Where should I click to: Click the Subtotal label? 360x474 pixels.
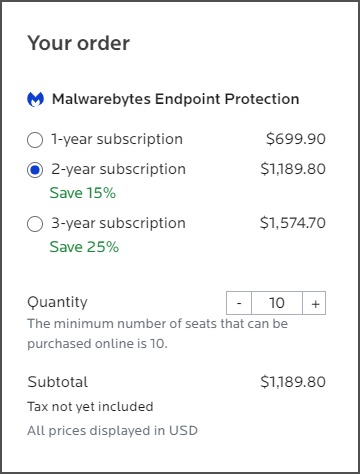pos(58,382)
